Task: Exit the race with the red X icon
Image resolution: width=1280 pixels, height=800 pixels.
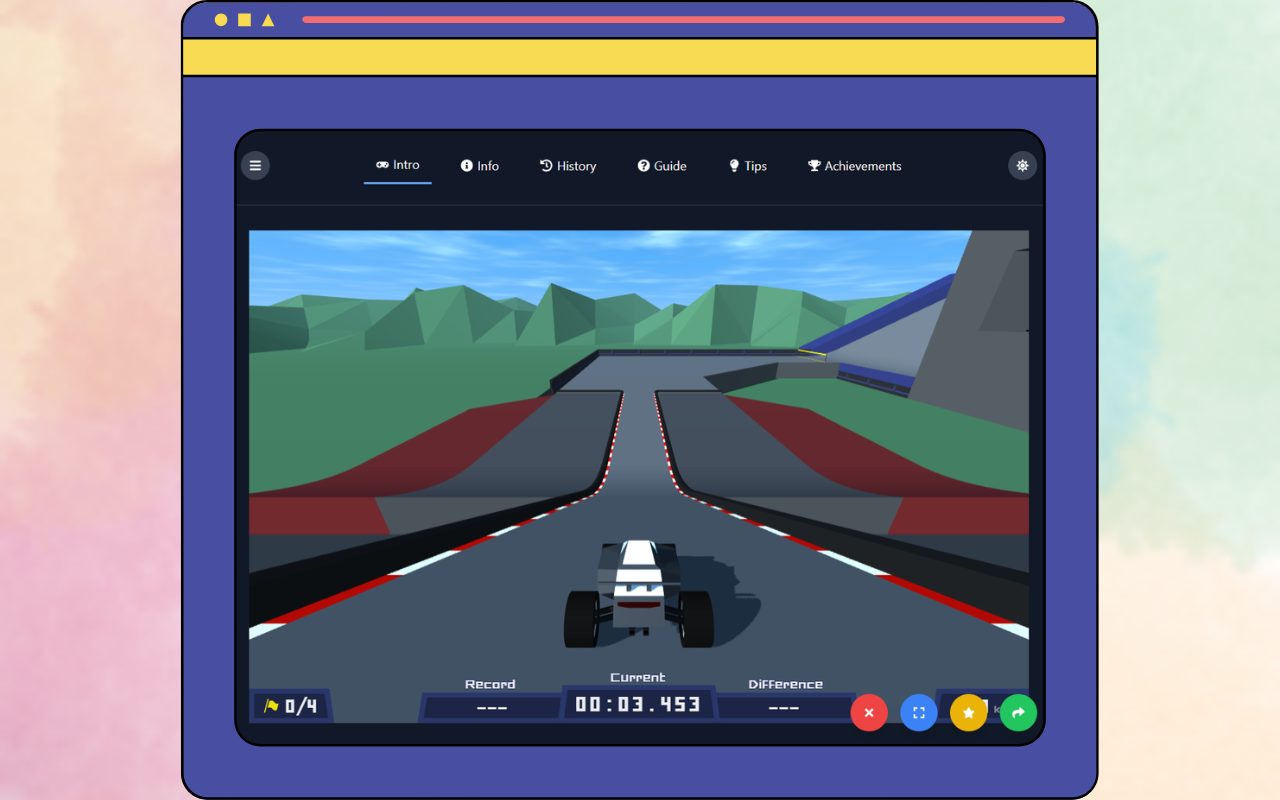Action: click(x=868, y=712)
